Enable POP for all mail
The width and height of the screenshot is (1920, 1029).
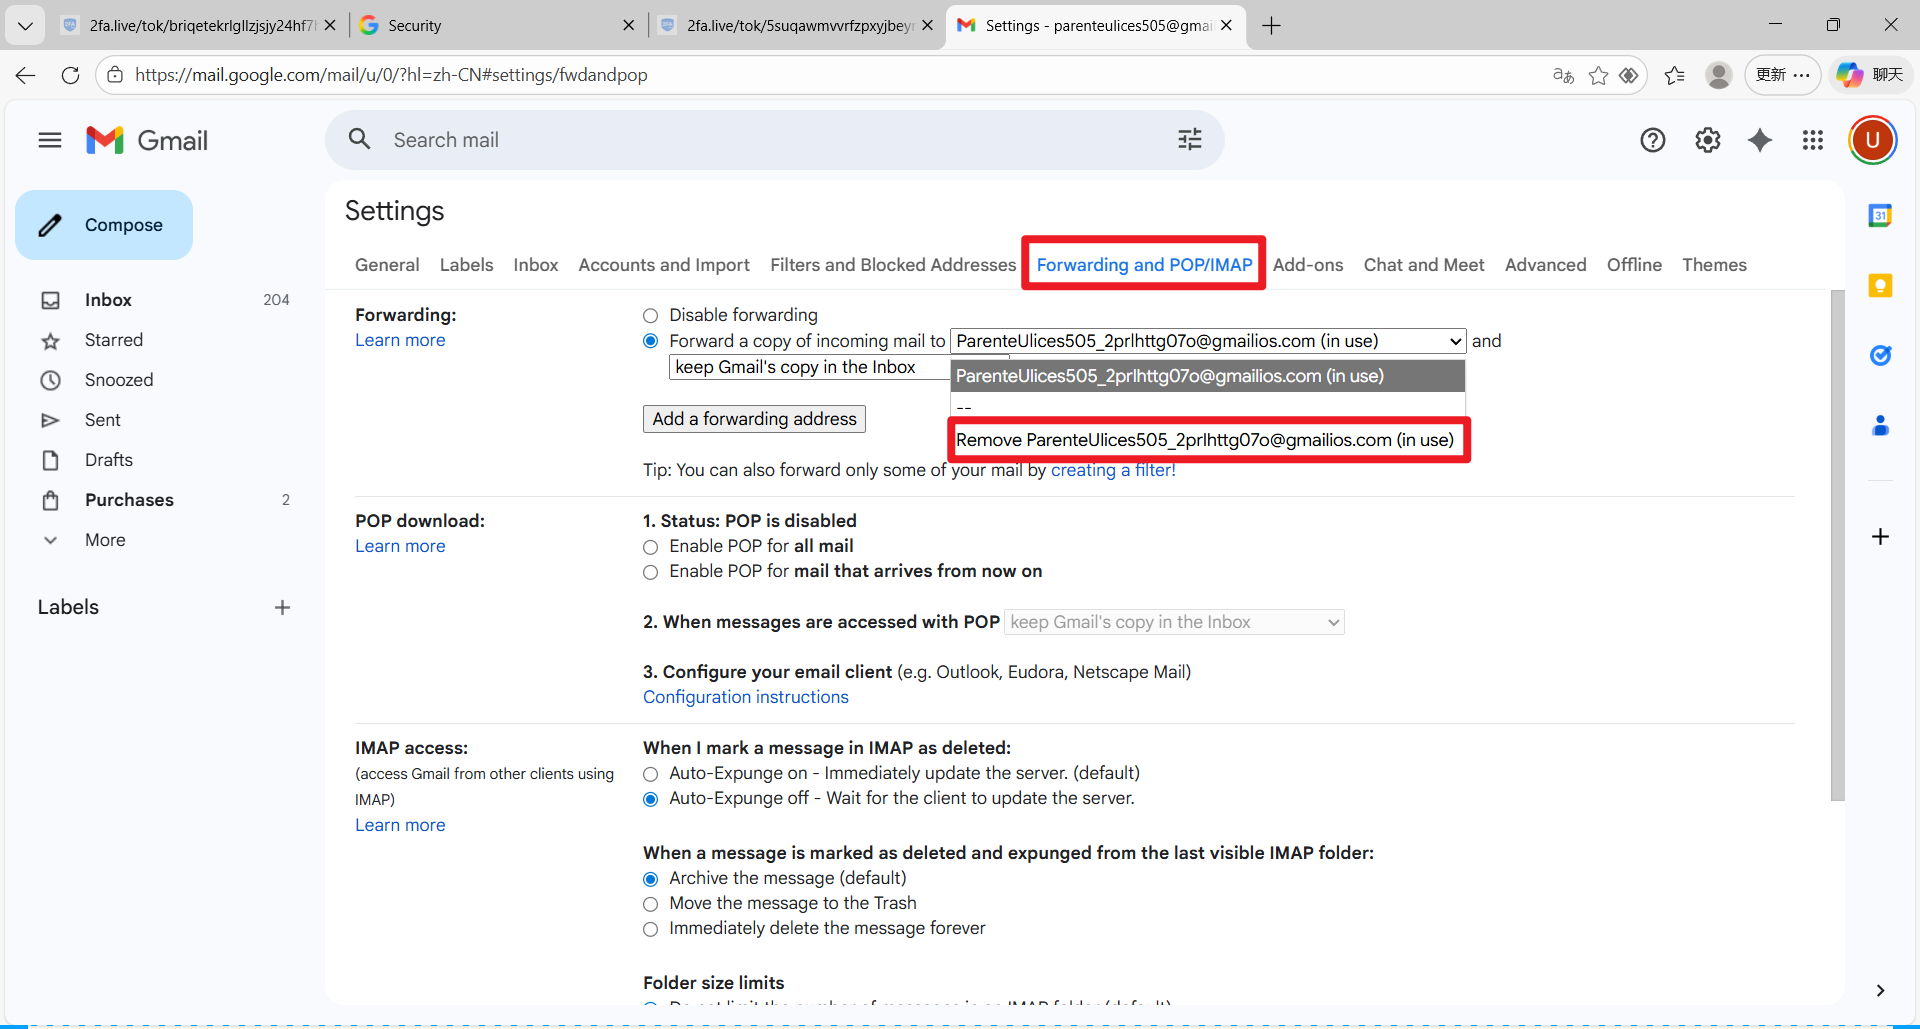[x=651, y=547]
